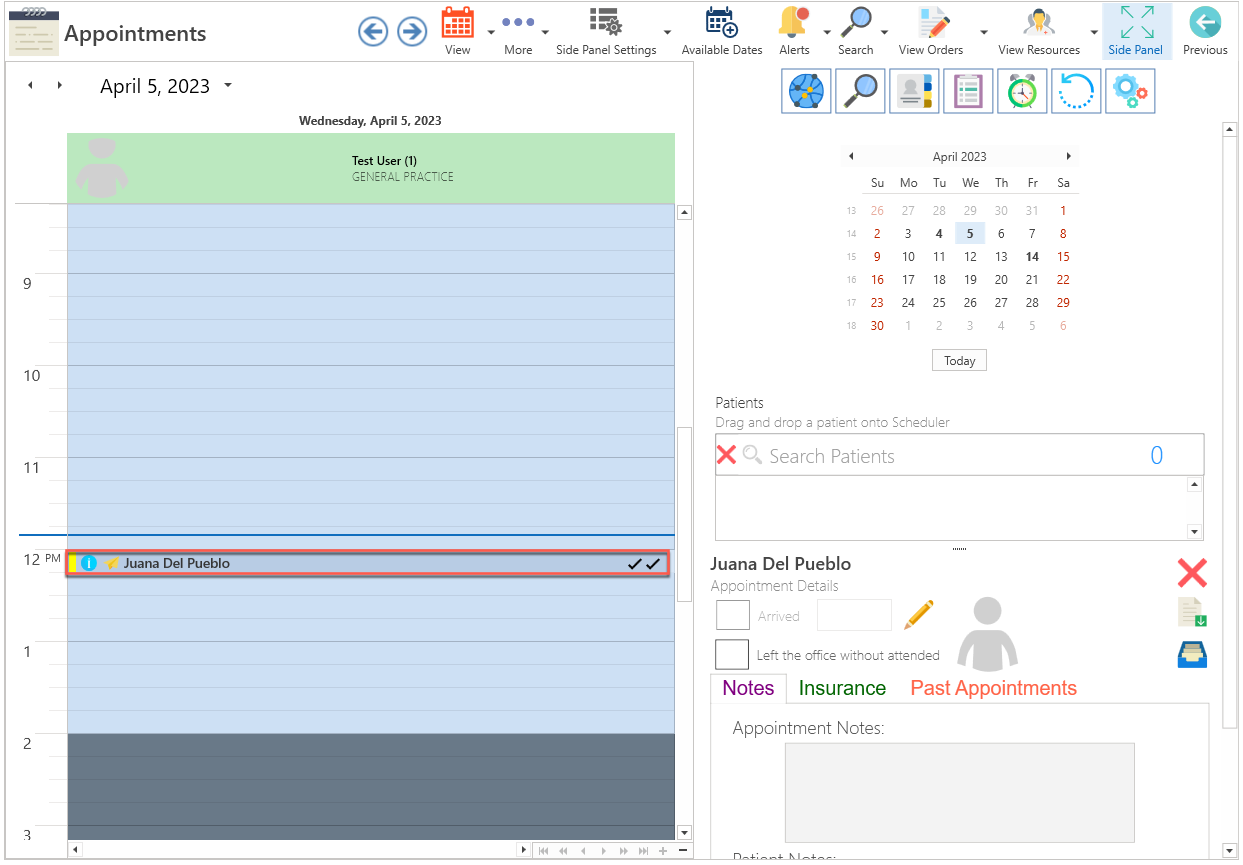Check Left the office without attended

(x=732, y=654)
